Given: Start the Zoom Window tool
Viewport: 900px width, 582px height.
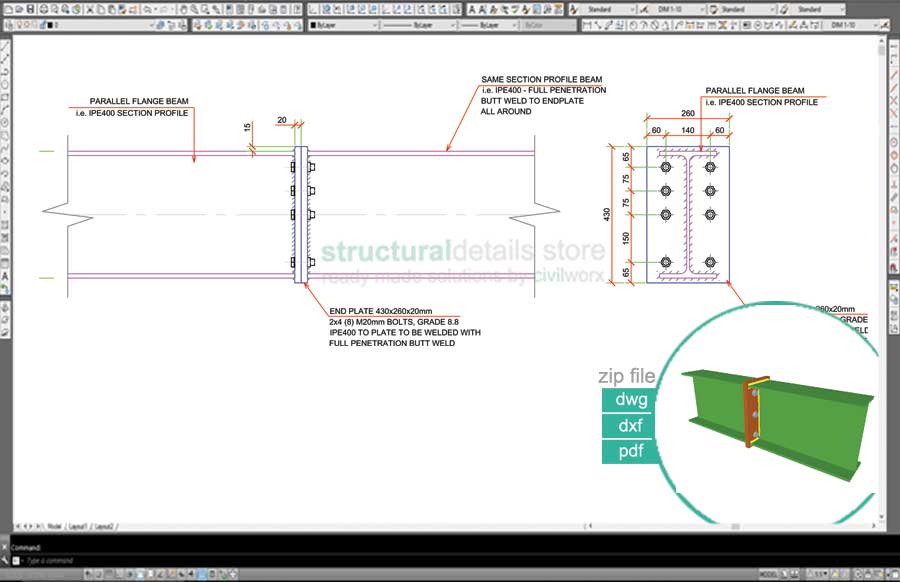Looking at the screenshot, I should pos(204,8).
